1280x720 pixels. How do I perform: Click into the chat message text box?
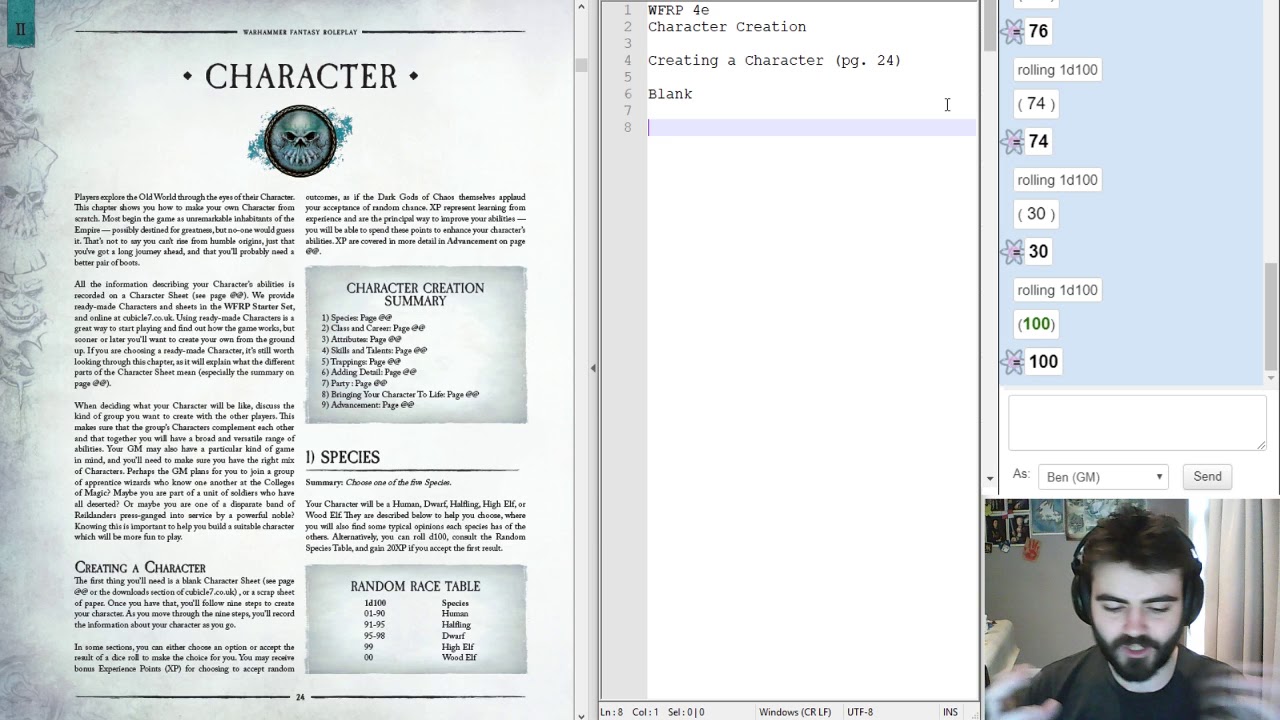(1137, 423)
